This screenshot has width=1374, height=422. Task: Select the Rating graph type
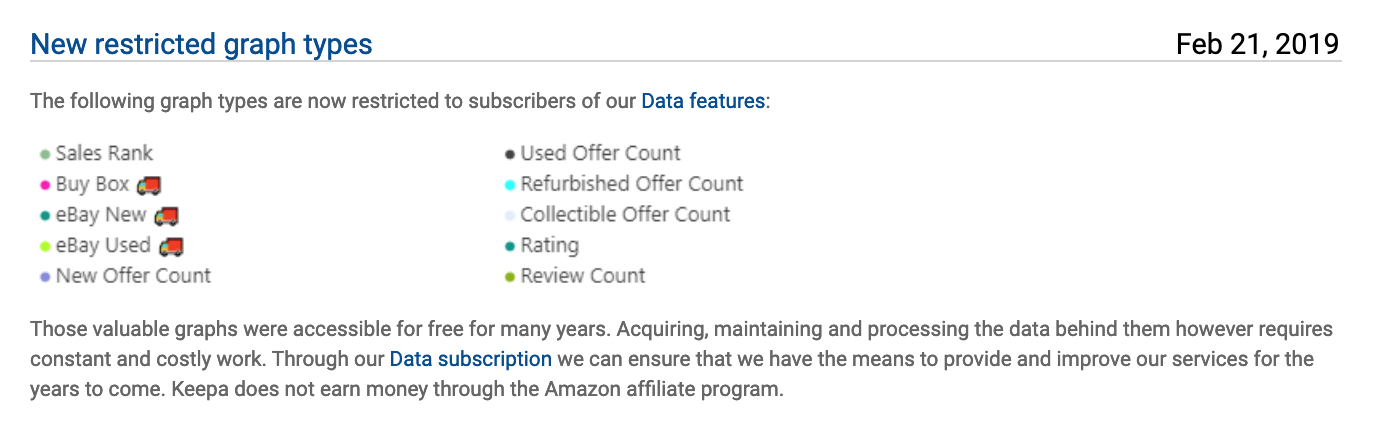click(x=549, y=245)
